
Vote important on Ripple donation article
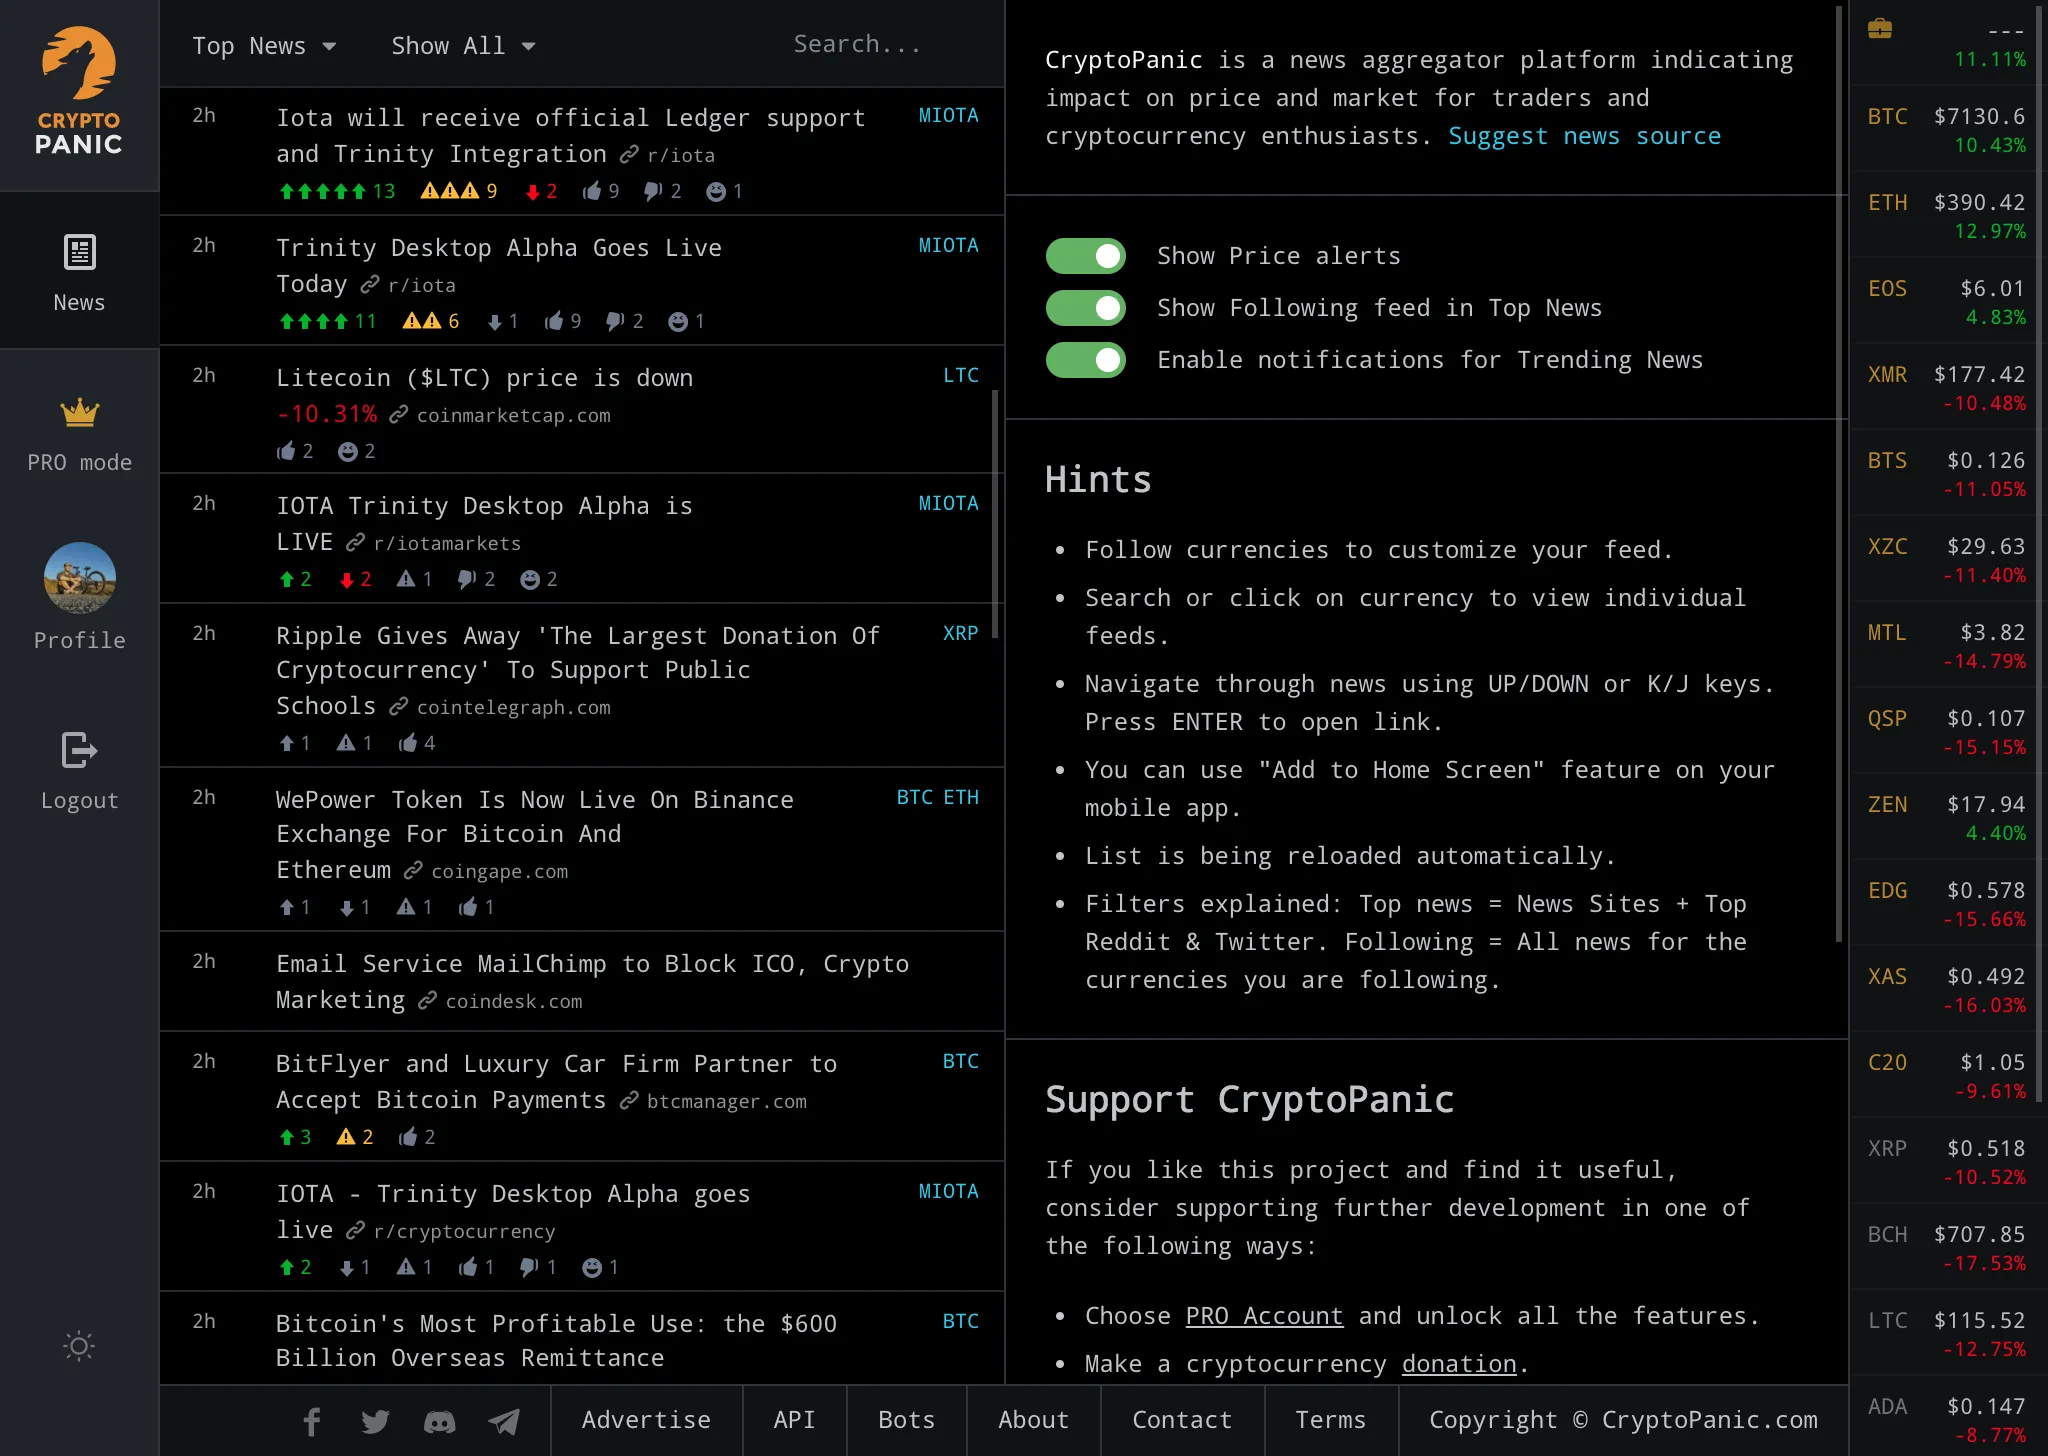355,743
